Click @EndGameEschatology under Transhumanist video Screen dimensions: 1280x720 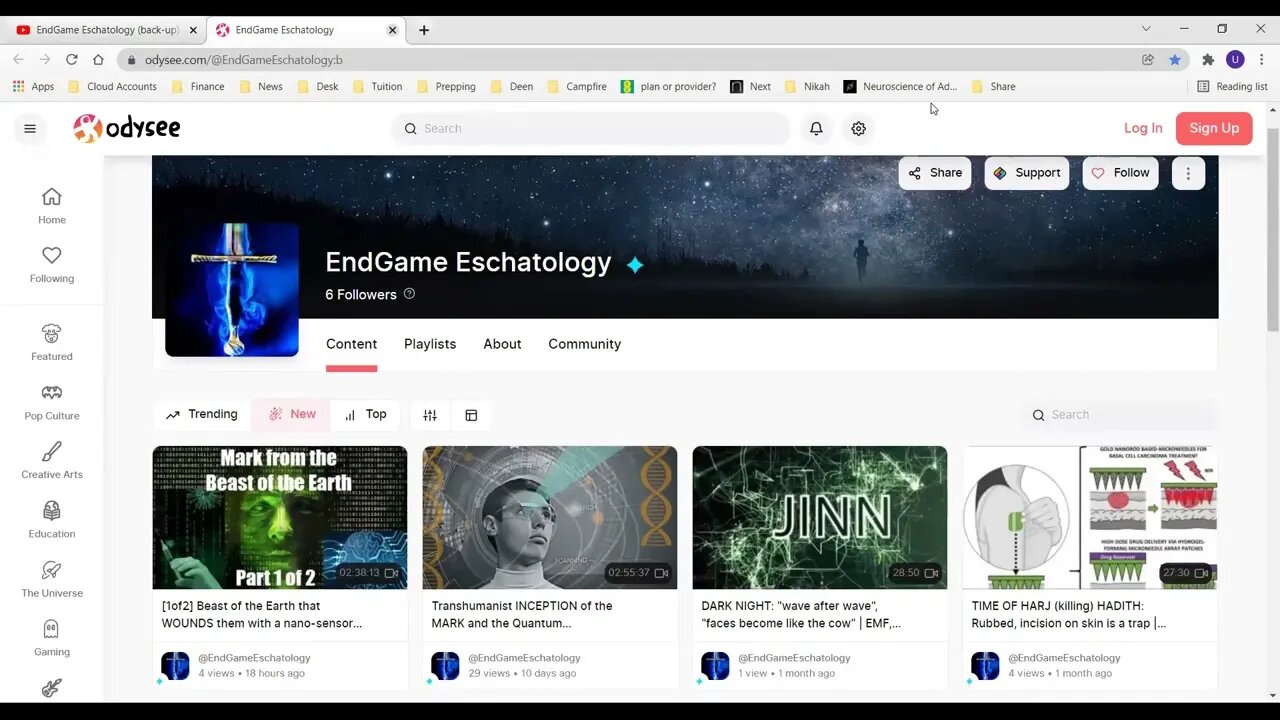tap(524, 658)
